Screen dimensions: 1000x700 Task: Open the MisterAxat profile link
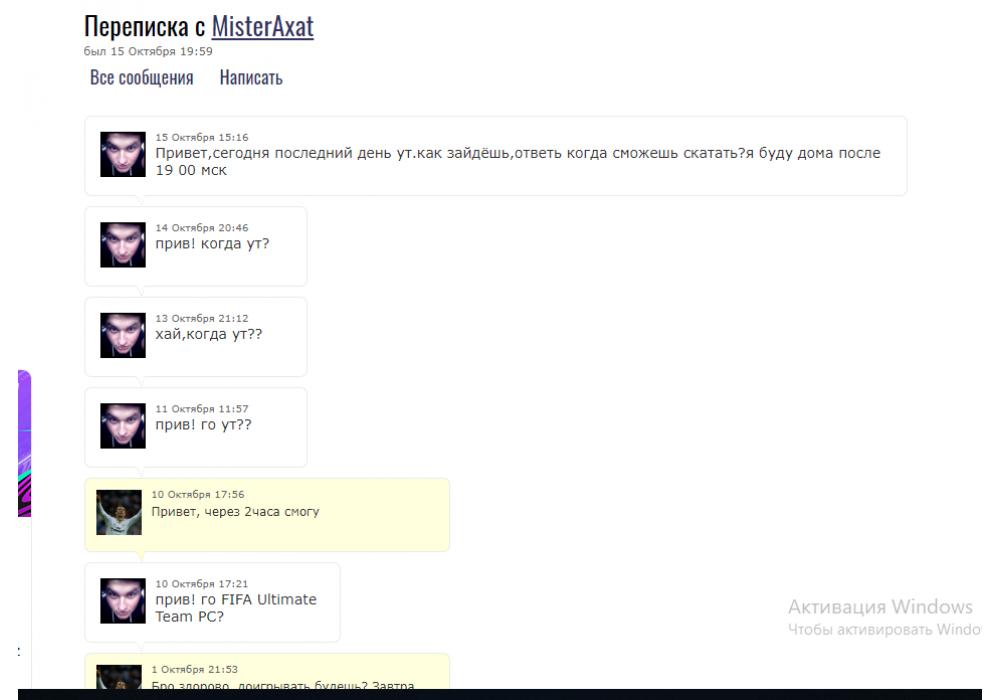point(262,27)
